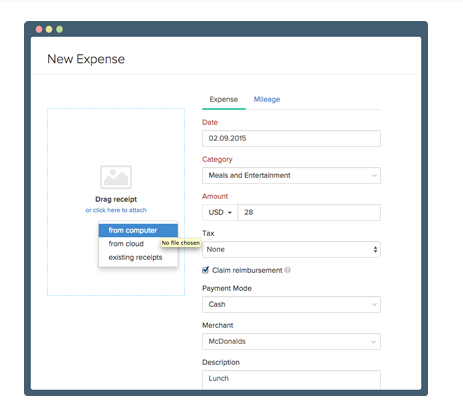Choose "from computer" in attach menu
This screenshot has height=413, width=463.
[138, 230]
